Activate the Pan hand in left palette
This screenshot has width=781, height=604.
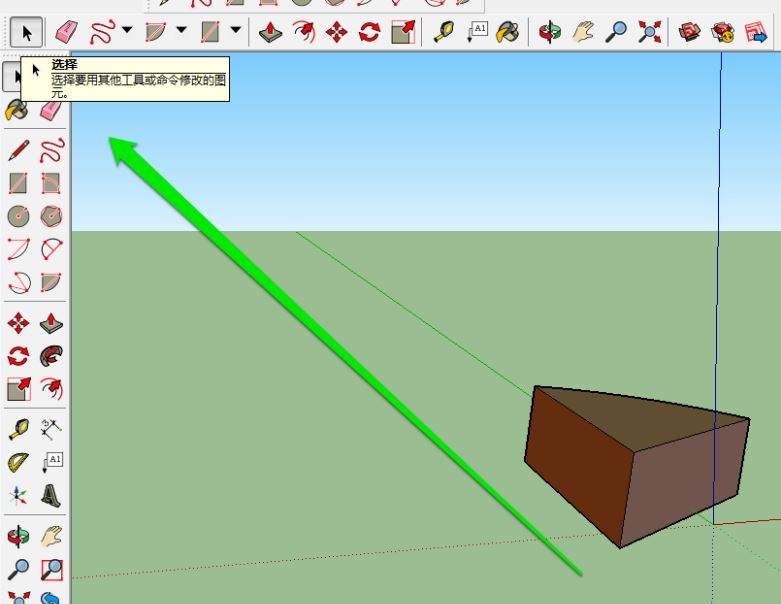click(x=51, y=536)
